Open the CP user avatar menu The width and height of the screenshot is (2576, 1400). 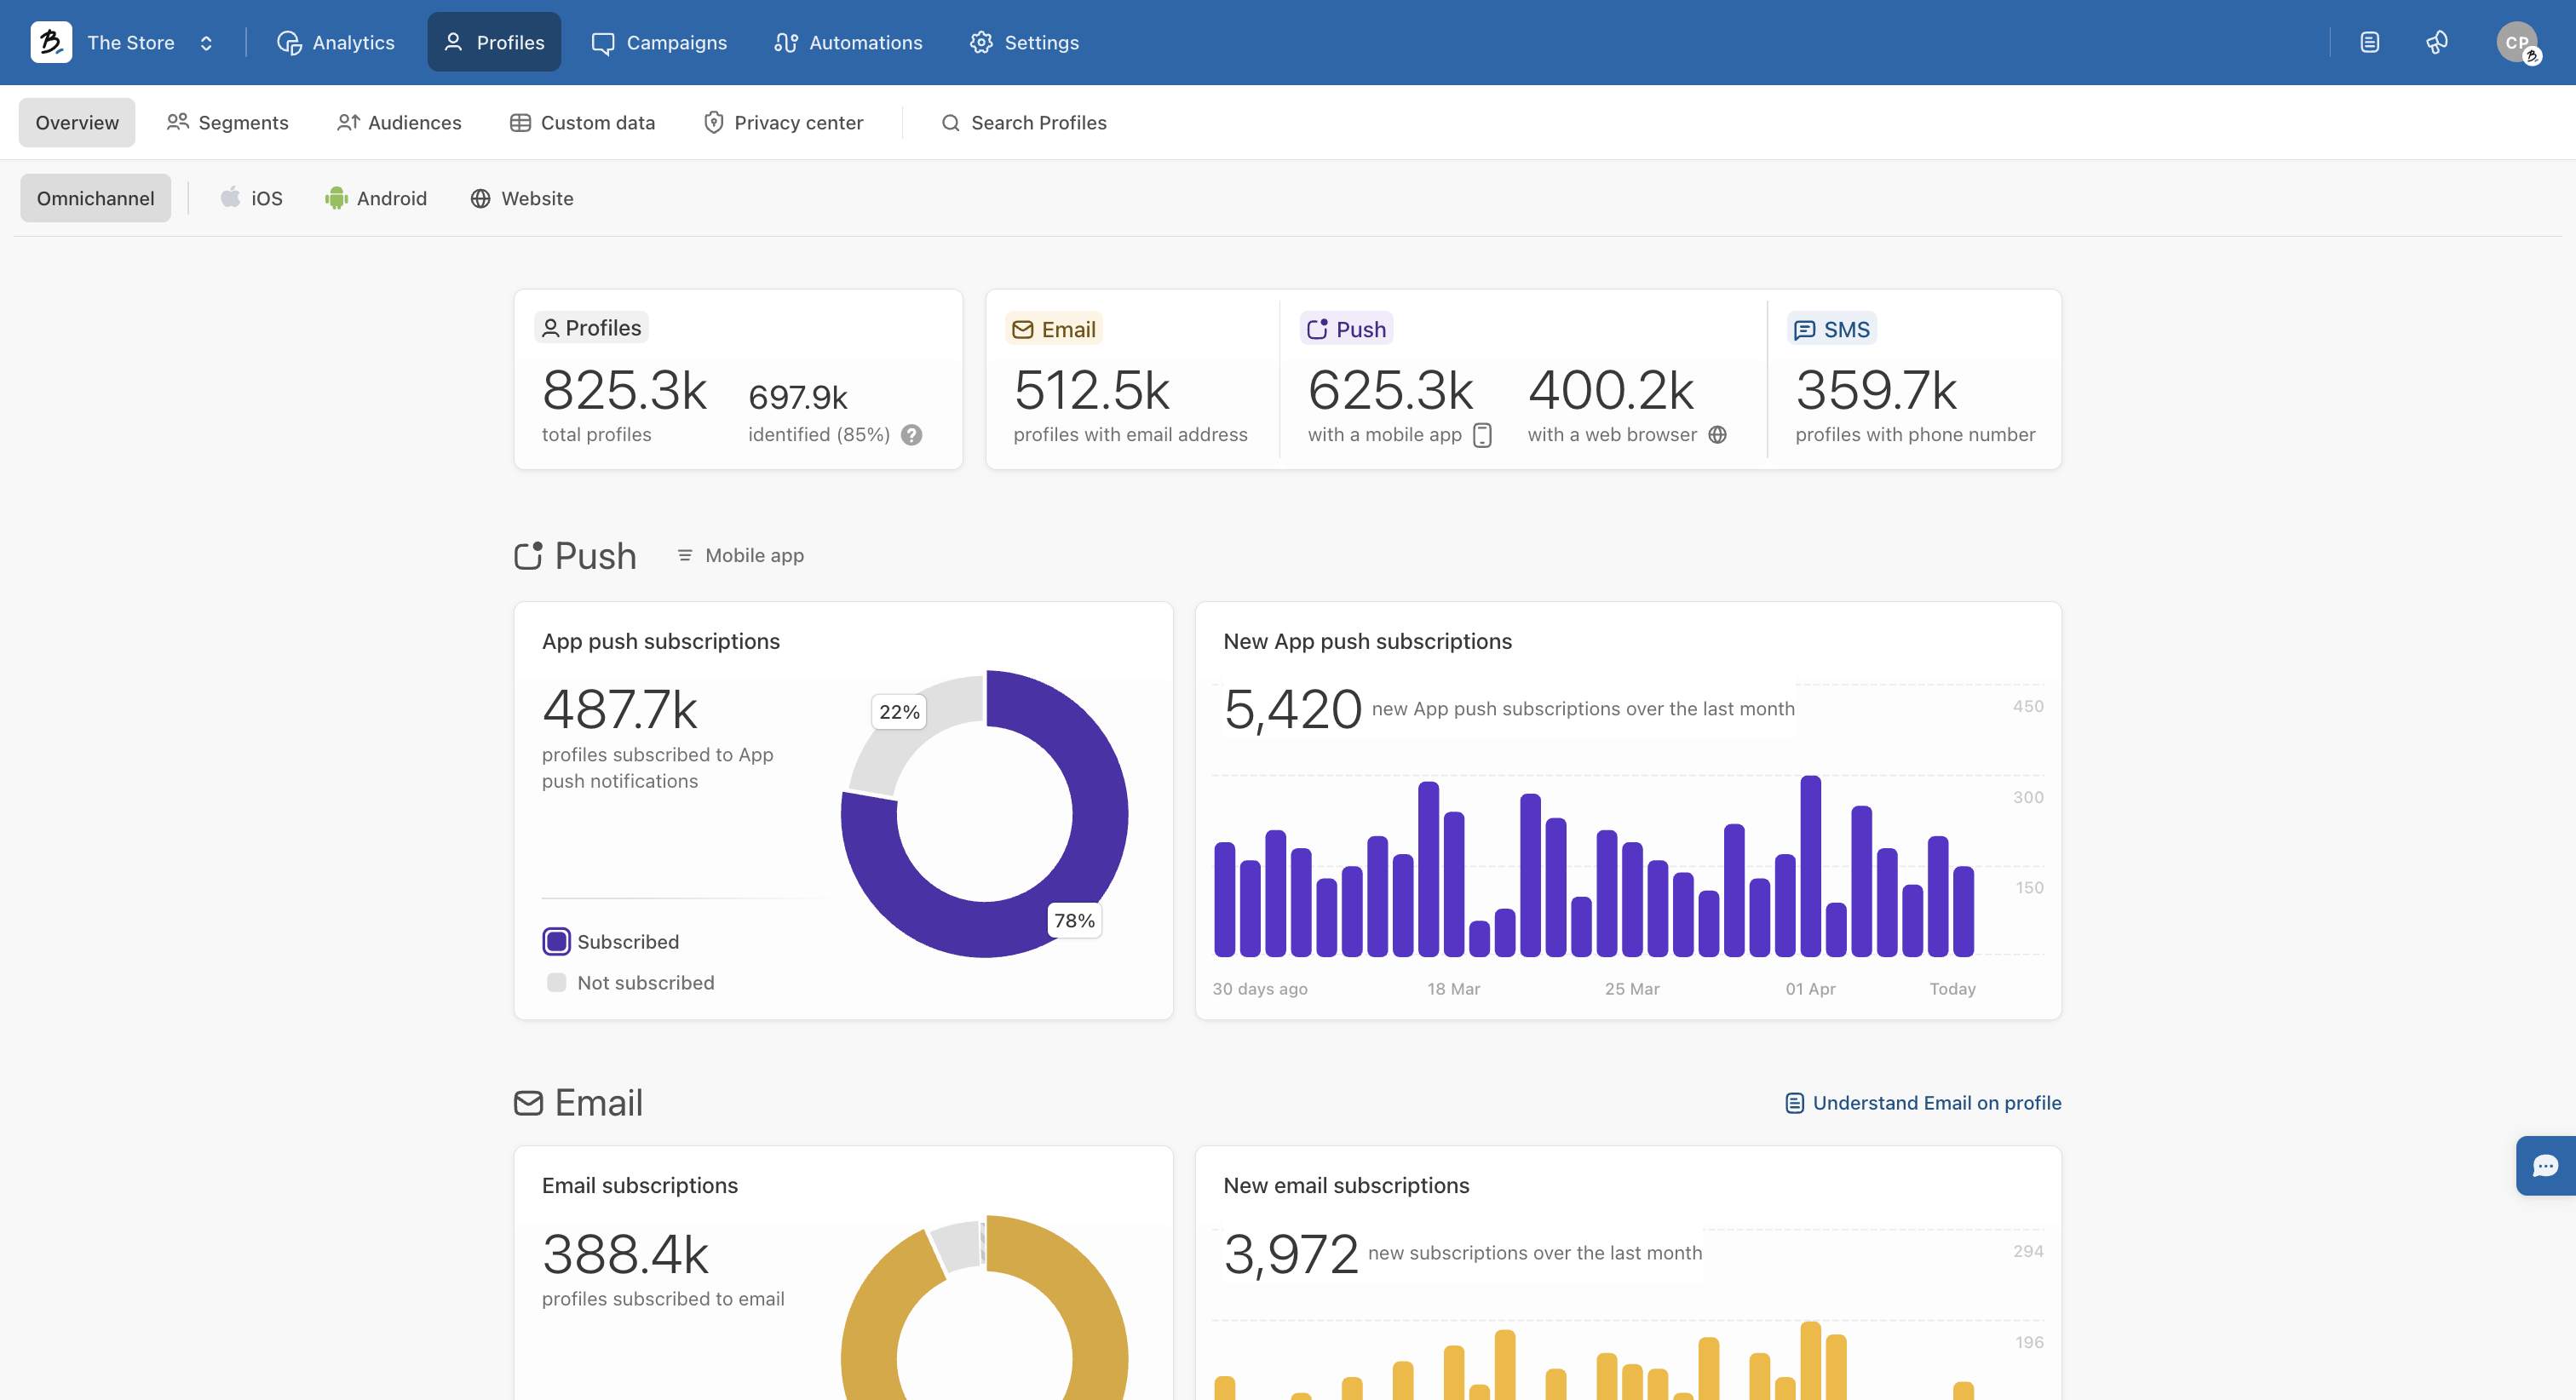[2516, 42]
